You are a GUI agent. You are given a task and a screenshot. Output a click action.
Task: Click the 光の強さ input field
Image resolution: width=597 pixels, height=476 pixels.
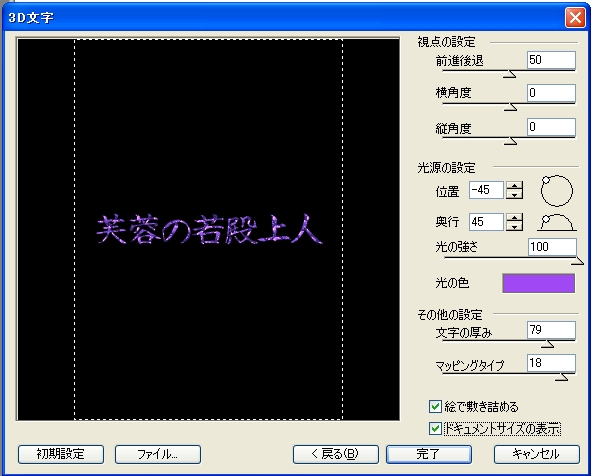552,247
